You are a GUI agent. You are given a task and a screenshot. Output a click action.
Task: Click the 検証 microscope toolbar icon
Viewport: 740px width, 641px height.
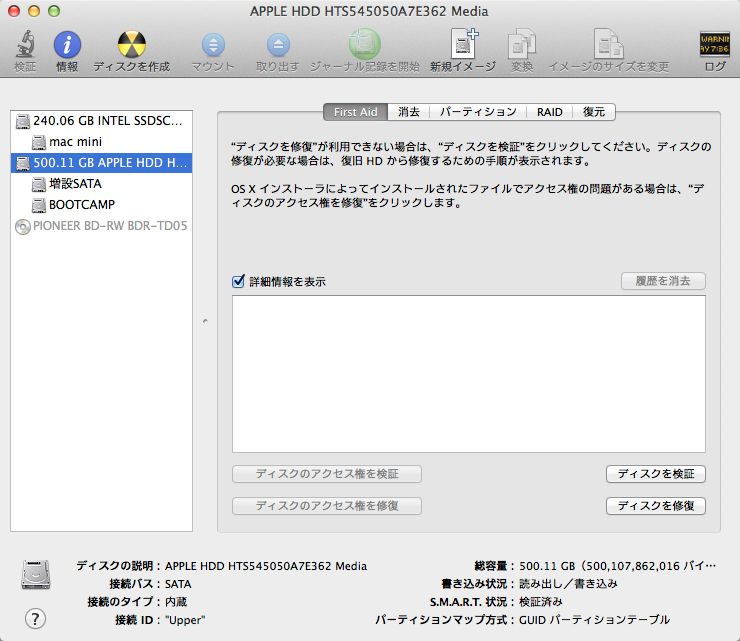(25, 44)
